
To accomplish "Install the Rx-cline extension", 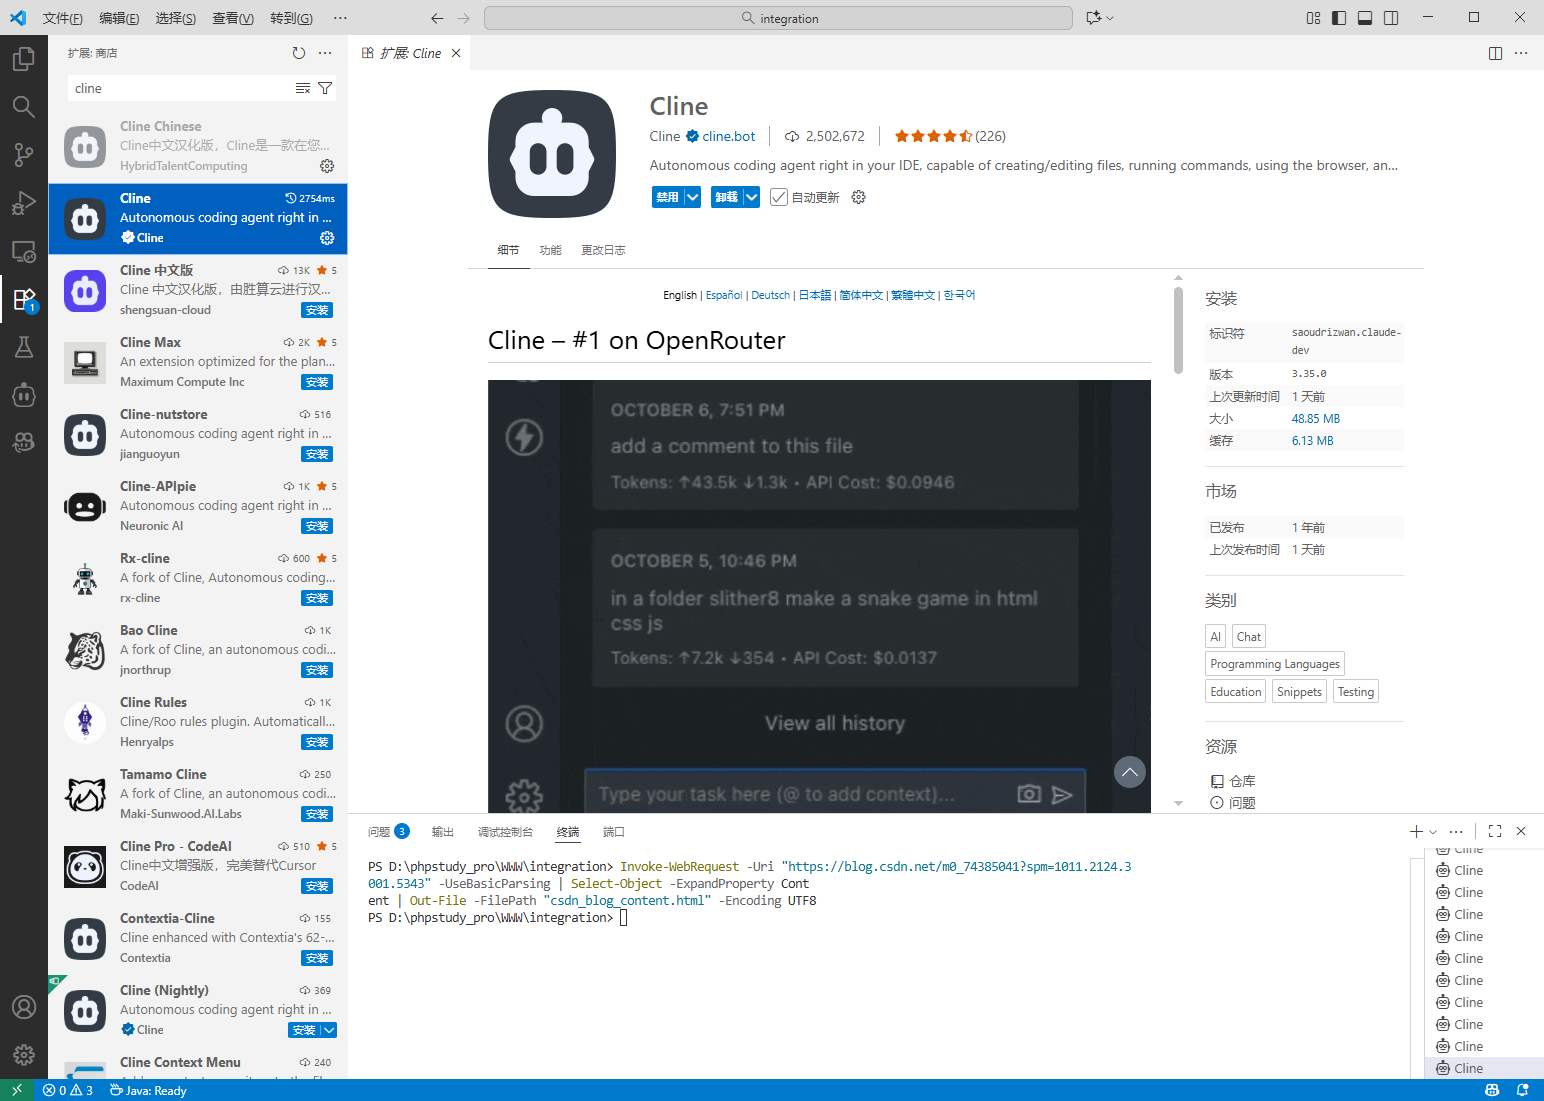I will (x=317, y=598).
